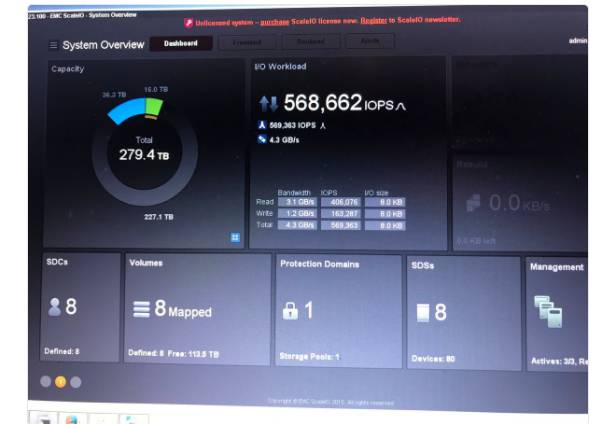The width and height of the screenshot is (606, 424).
Task: Click the Volumes stacked bars icon
Action: point(141,309)
